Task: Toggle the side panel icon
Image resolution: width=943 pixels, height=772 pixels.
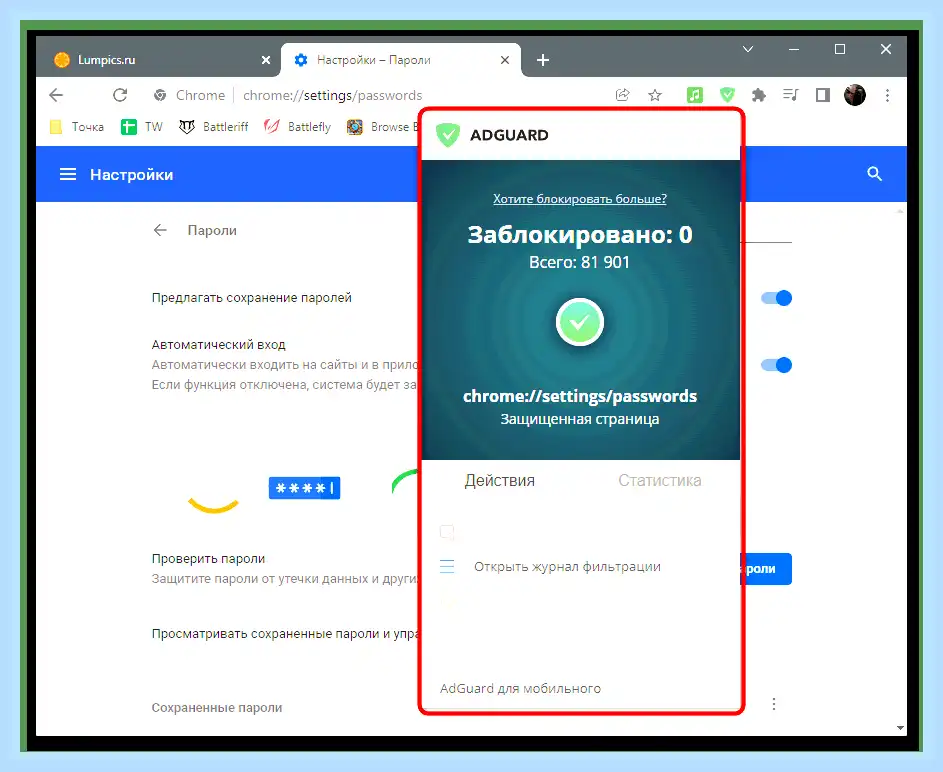Action: (823, 95)
